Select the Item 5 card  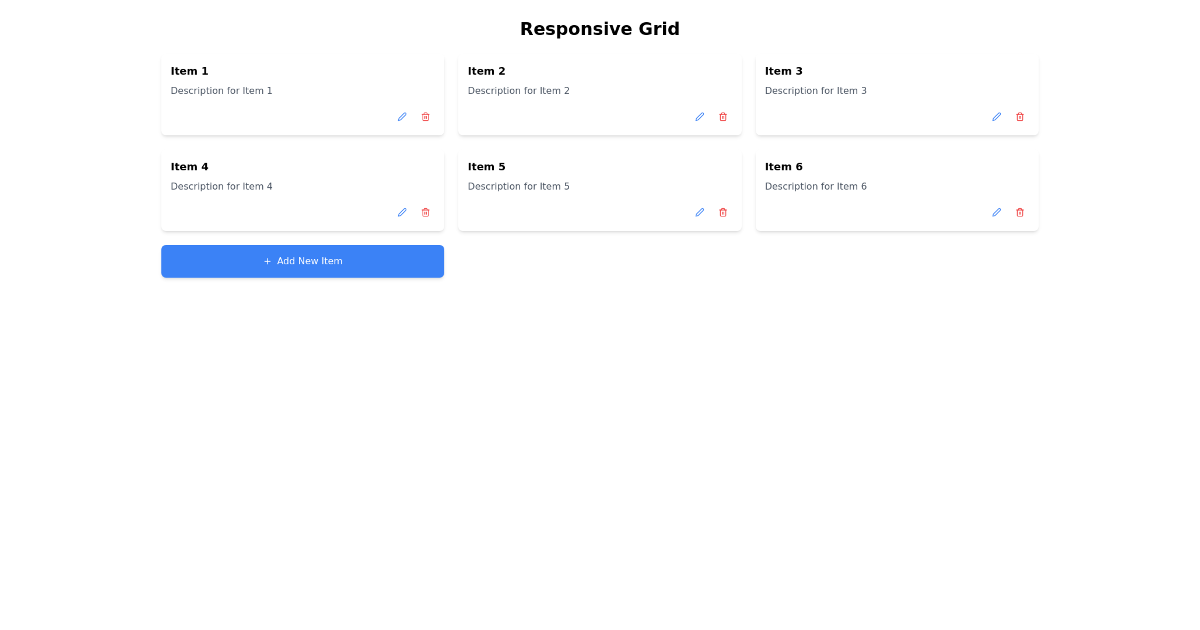tap(599, 190)
